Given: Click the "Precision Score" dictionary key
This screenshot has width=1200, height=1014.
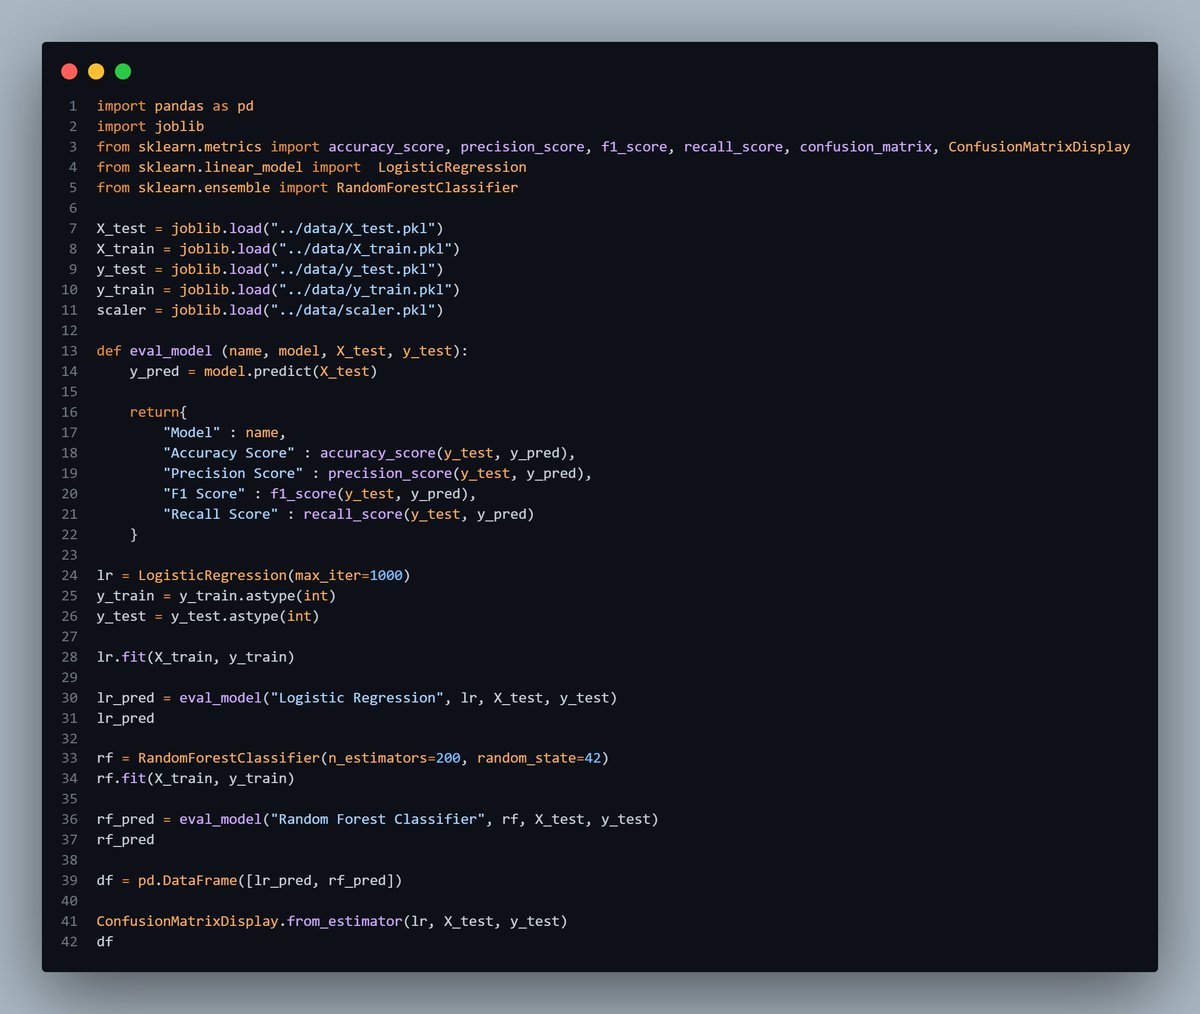Looking at the screenshot, I should pos(233,473).
